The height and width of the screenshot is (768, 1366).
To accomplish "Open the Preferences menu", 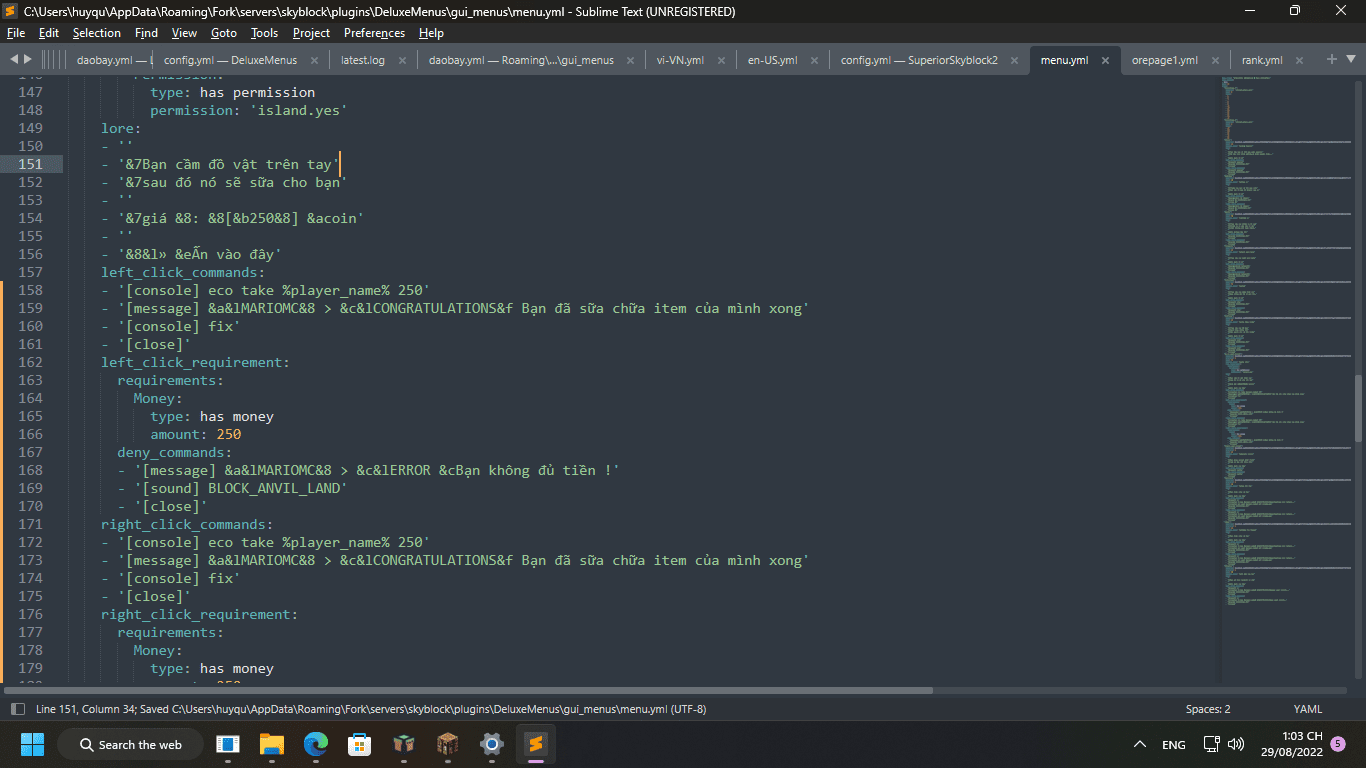I will (x=374, y=33).
